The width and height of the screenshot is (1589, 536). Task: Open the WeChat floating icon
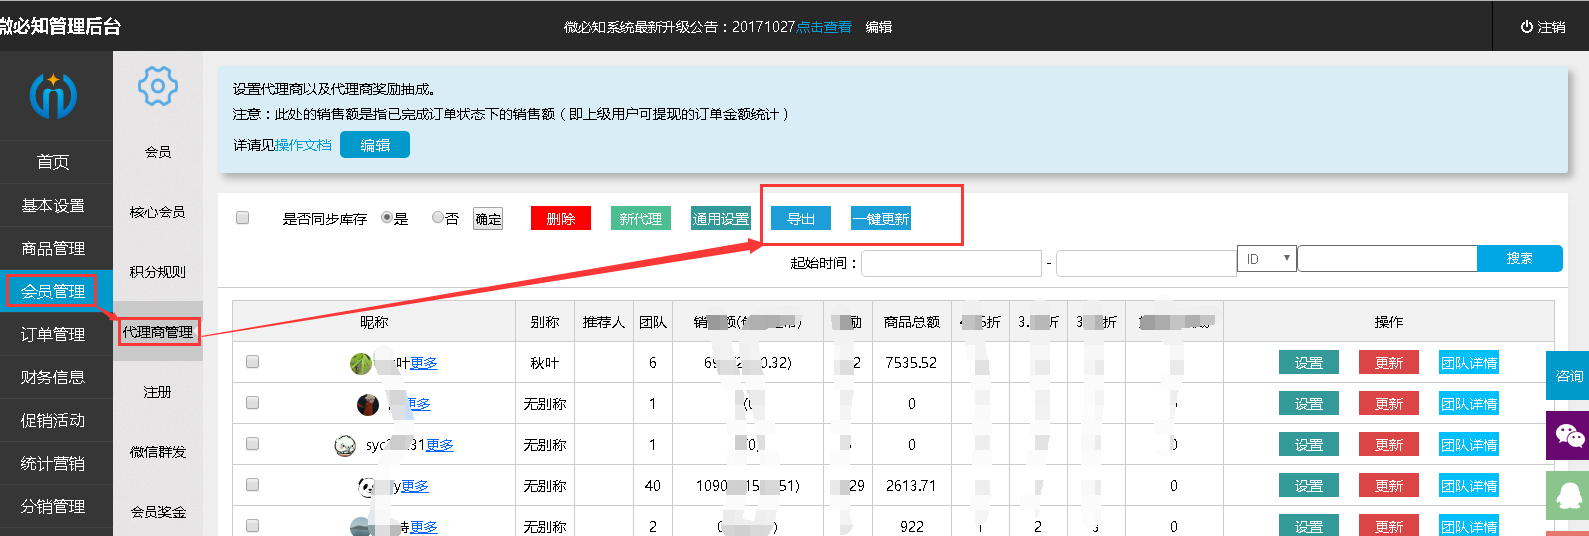(1568, 435)
